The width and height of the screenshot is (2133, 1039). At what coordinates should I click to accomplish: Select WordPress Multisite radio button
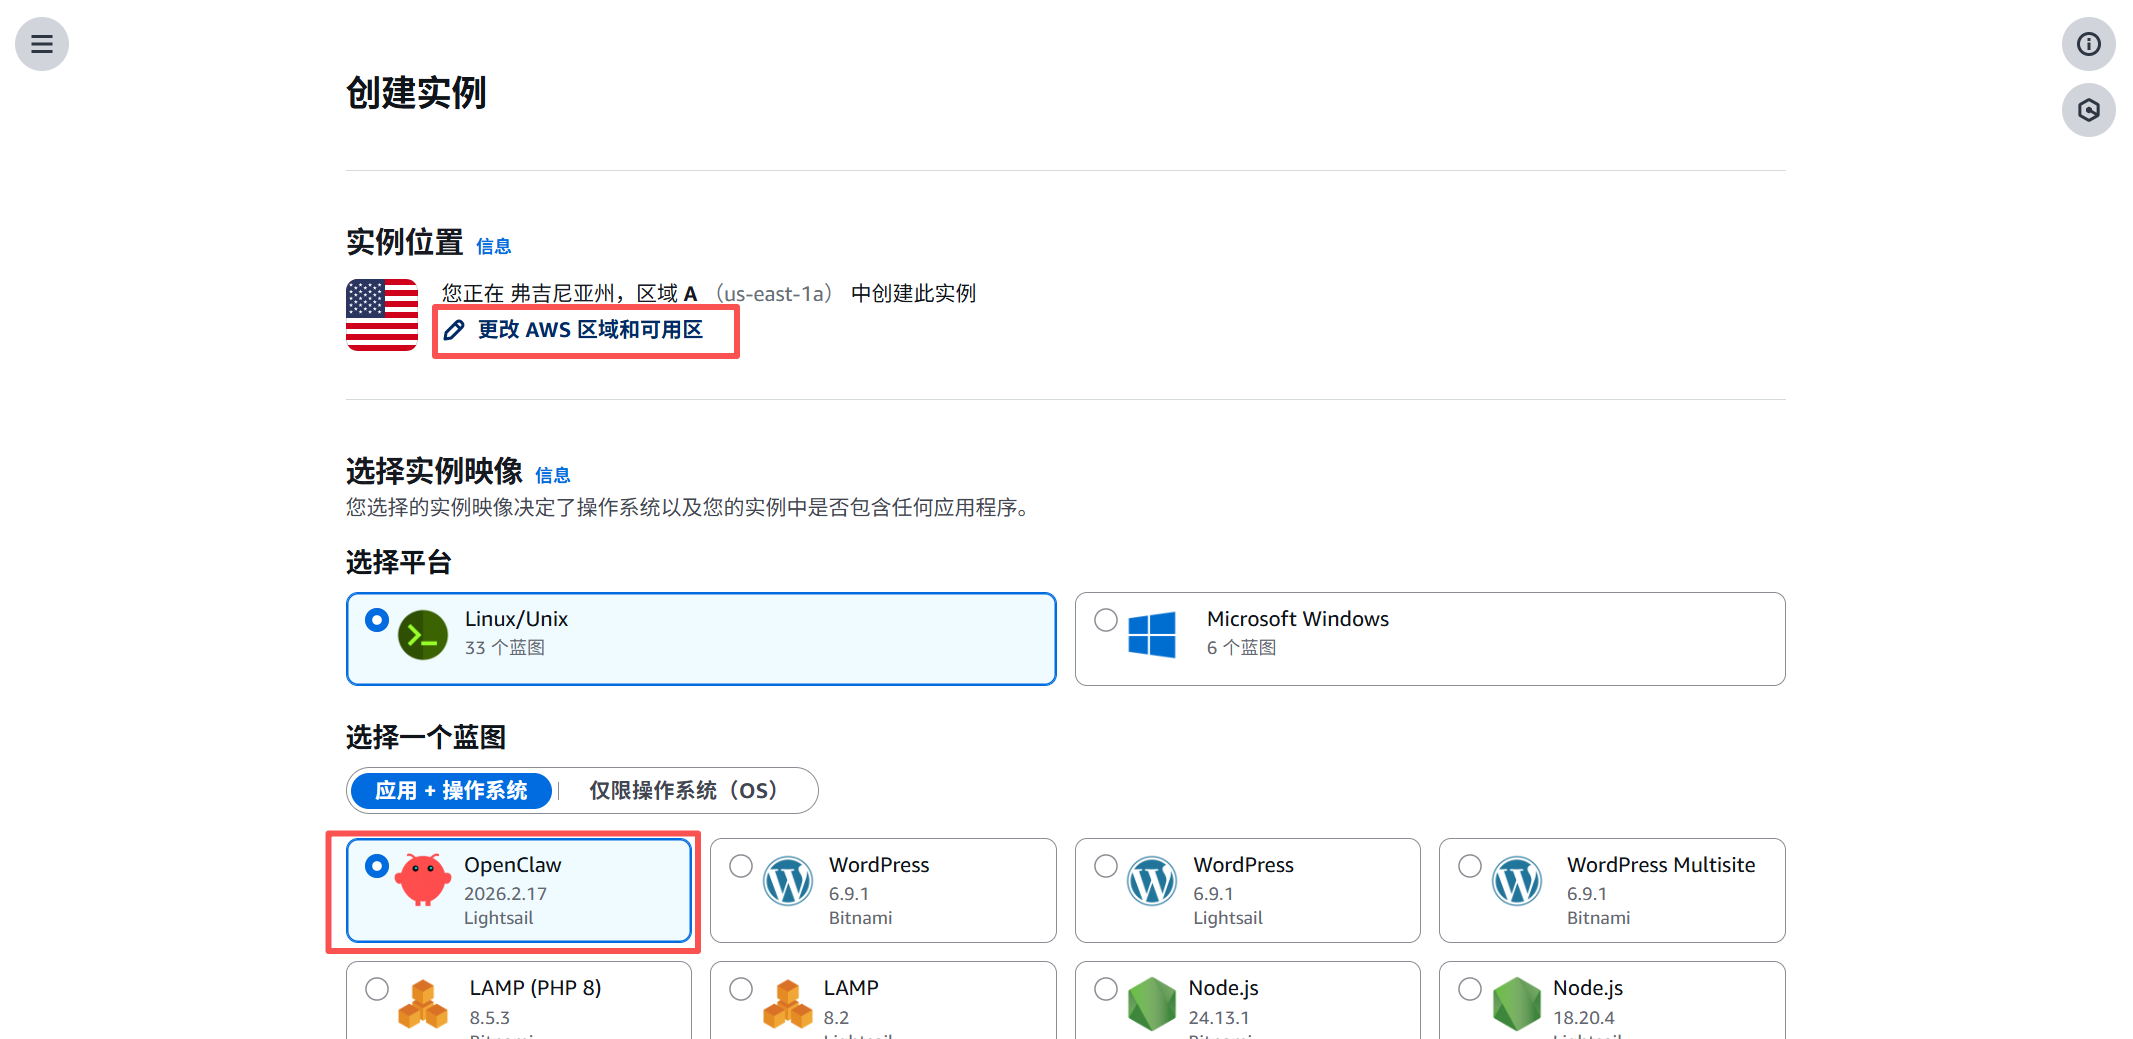pos(1470,866)
